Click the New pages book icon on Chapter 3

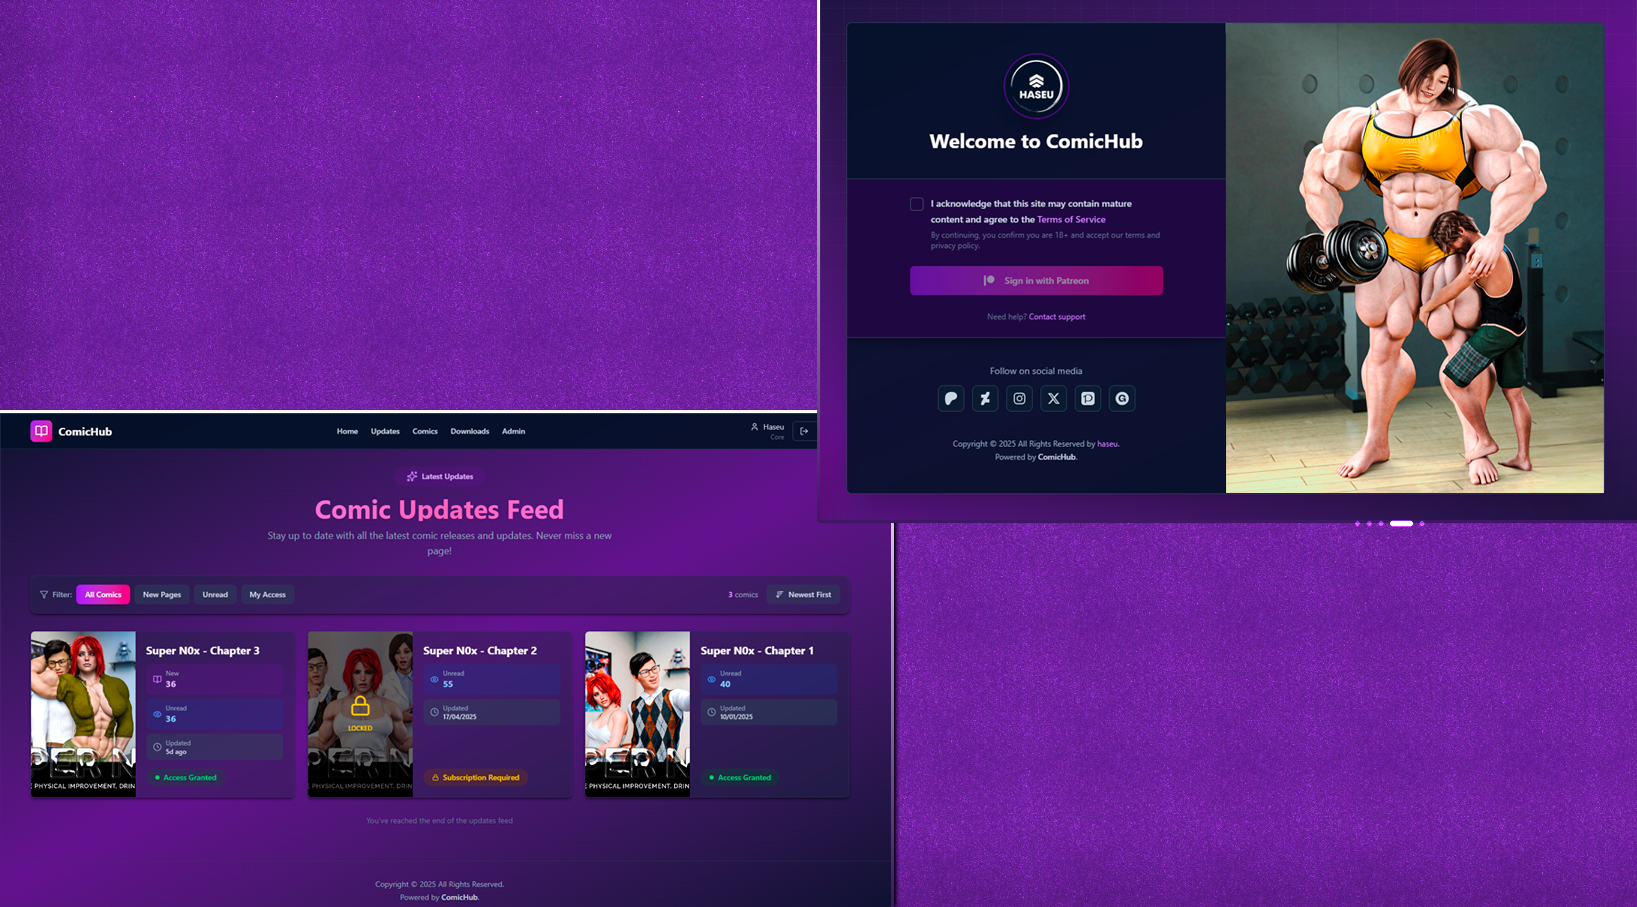[x=157, y=680]
